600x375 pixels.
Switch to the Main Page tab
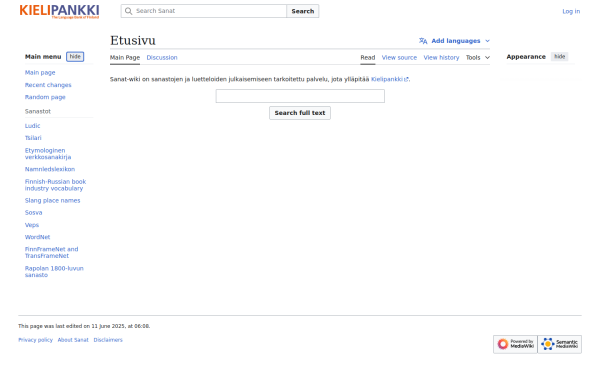click(x=125, y=57)
